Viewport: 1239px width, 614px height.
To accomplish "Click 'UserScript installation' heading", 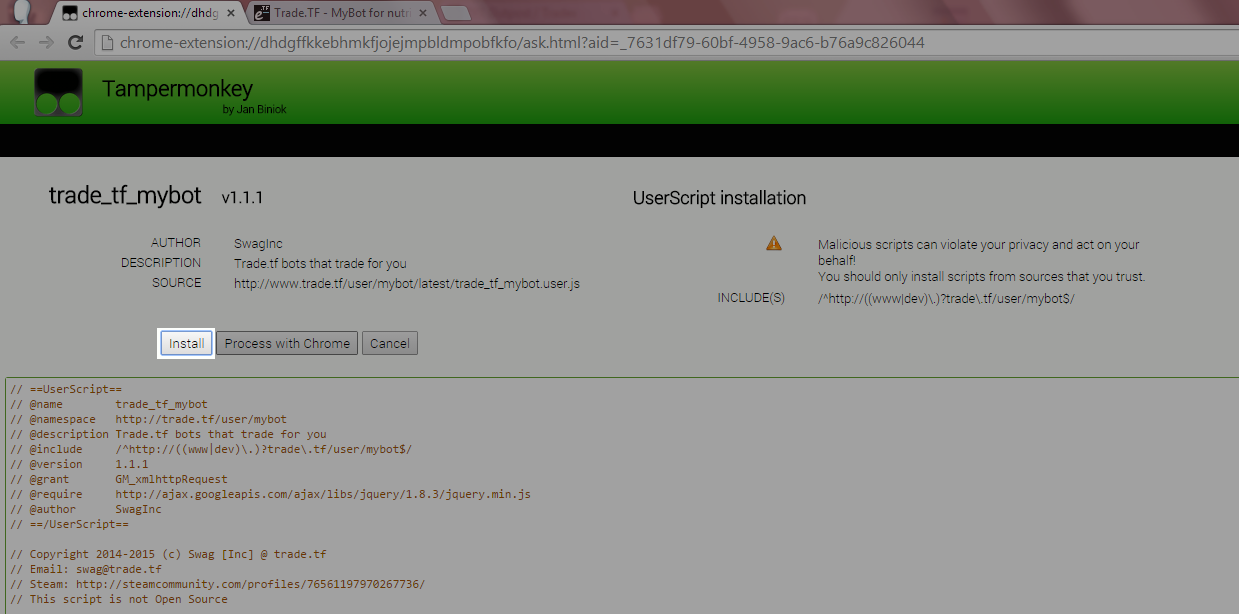I will [719, 198].
